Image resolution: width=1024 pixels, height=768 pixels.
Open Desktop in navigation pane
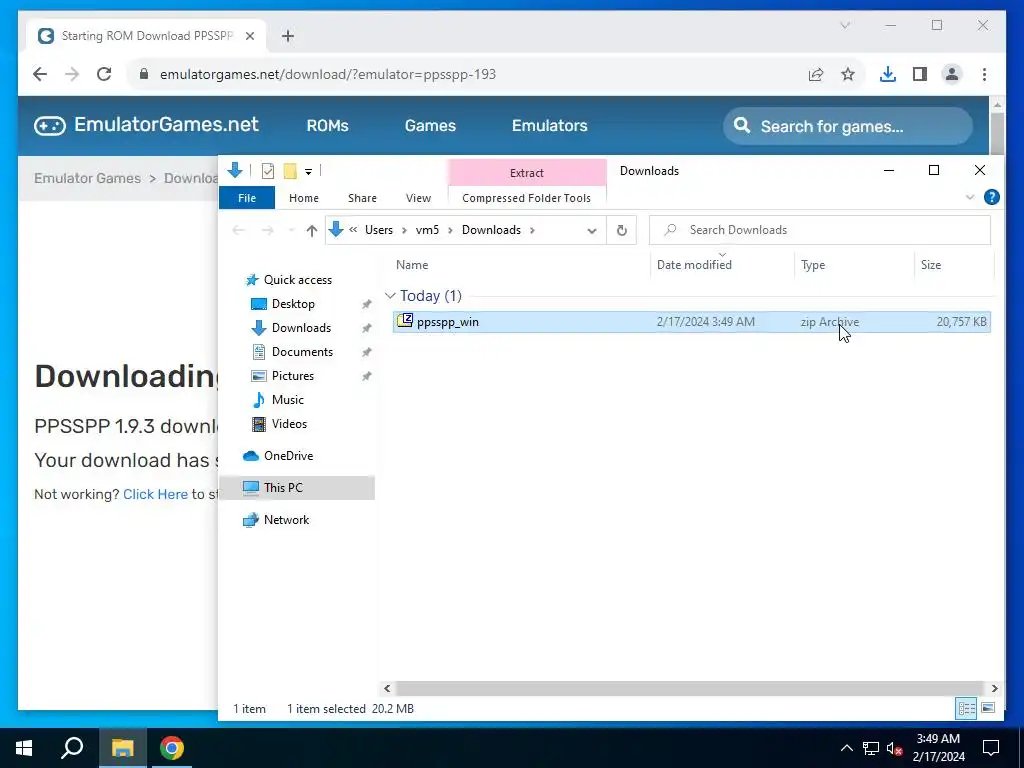293,304
